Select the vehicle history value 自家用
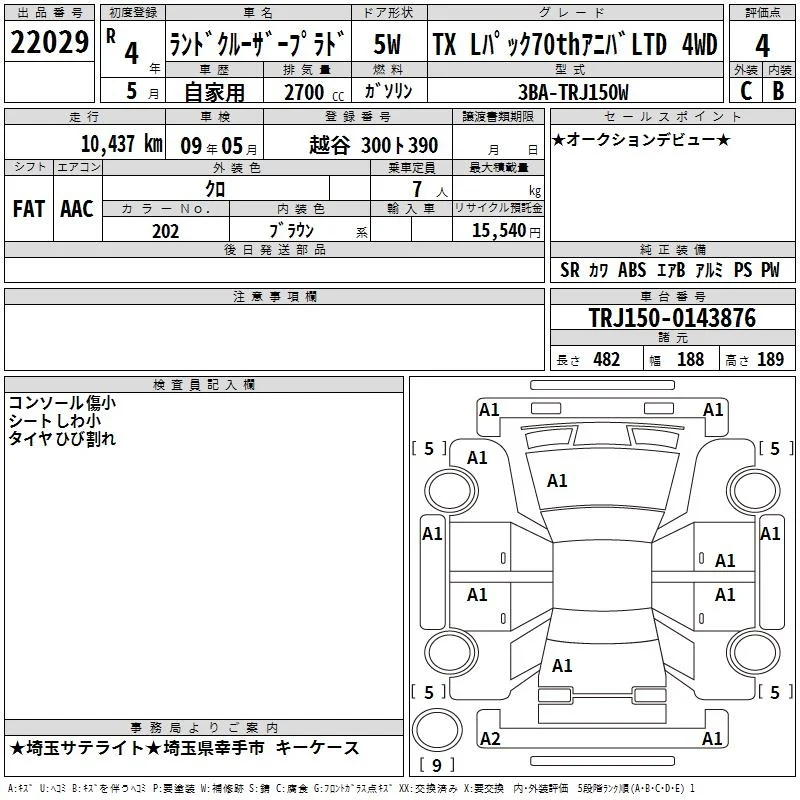Viewport: 800px width, 800px height. pyautogui.click(x=214, y=92)
